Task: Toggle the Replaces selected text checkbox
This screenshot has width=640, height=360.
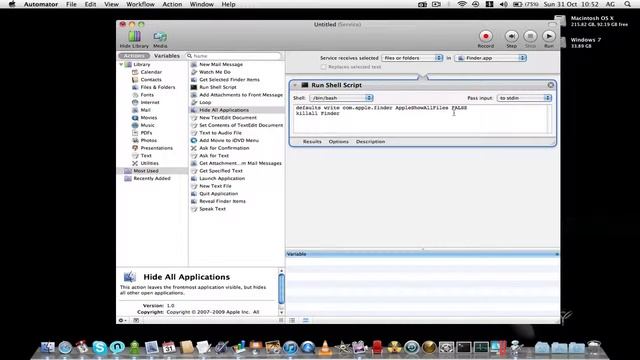Action: point(324,67)
